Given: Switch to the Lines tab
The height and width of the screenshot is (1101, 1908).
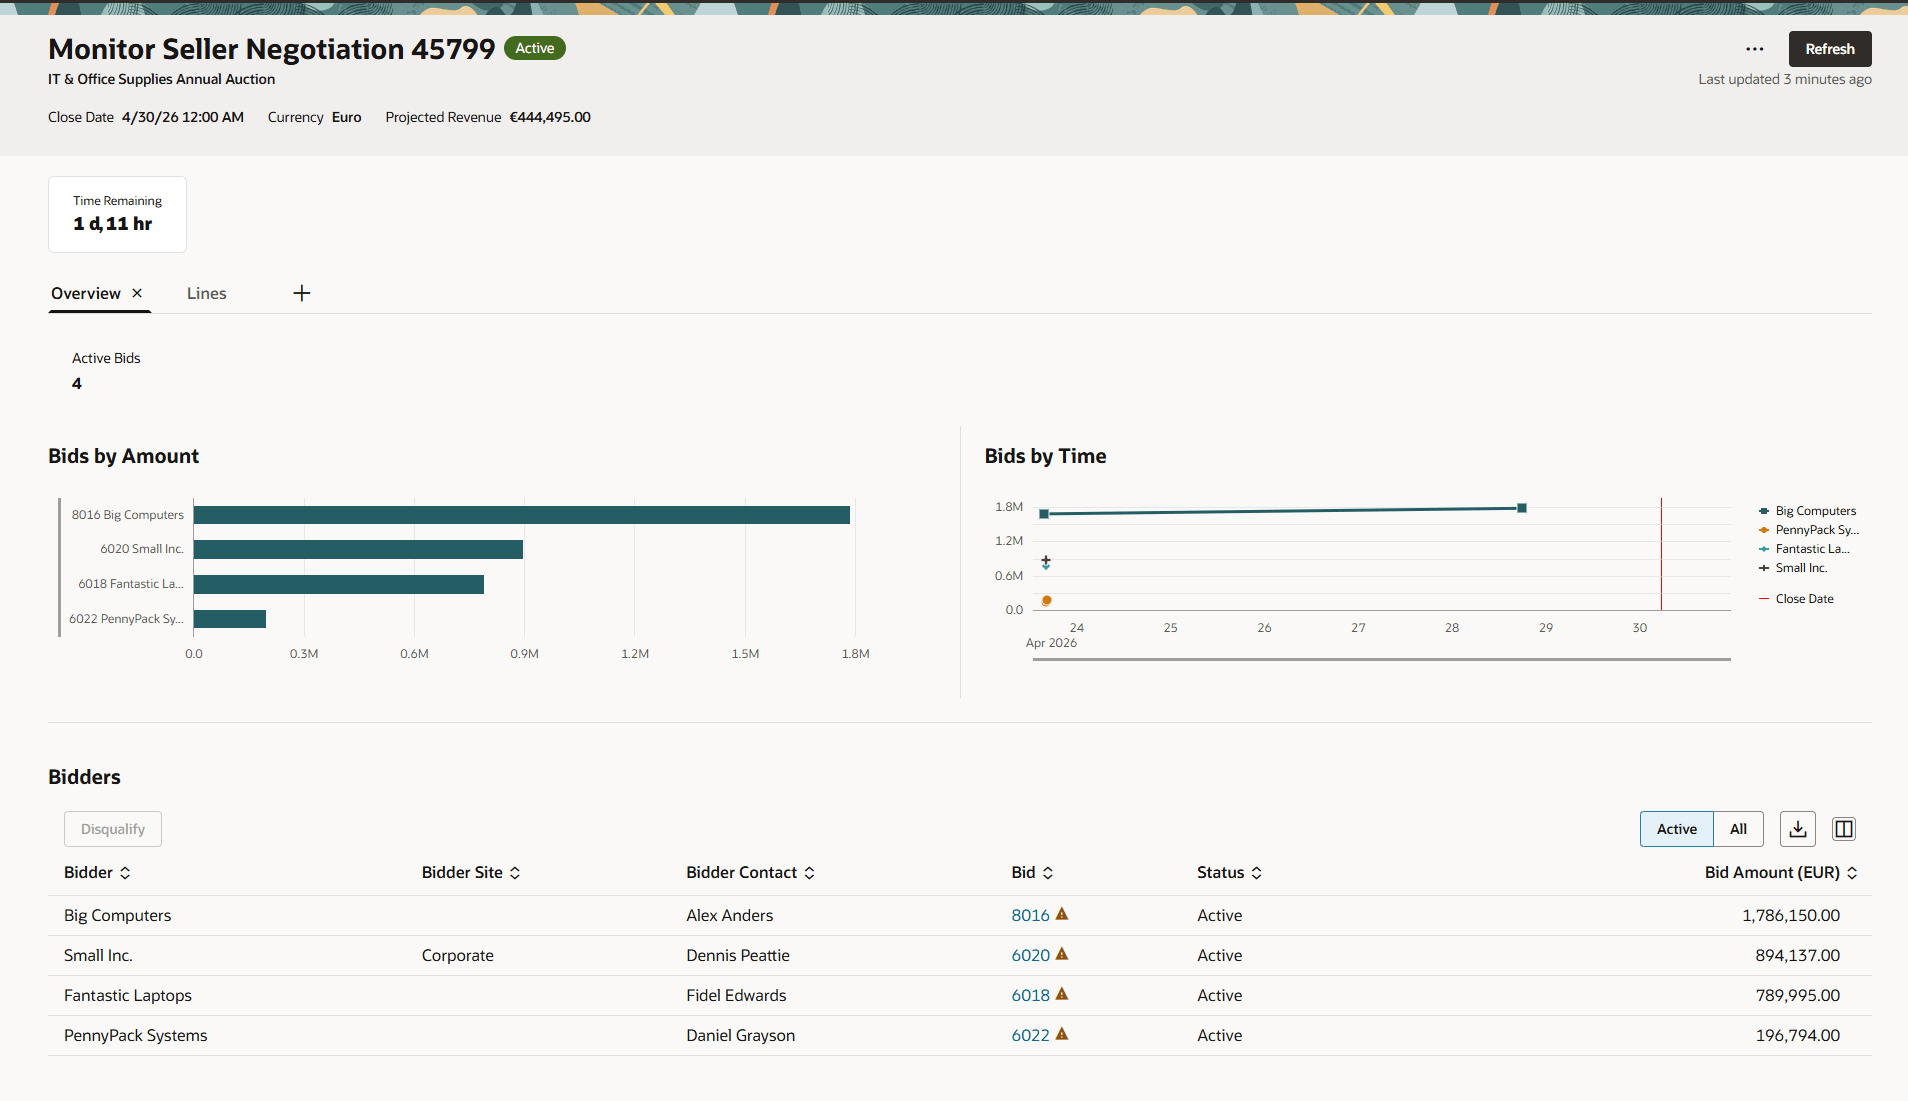Looking at the screenshot, I should (x=206, y=293).
